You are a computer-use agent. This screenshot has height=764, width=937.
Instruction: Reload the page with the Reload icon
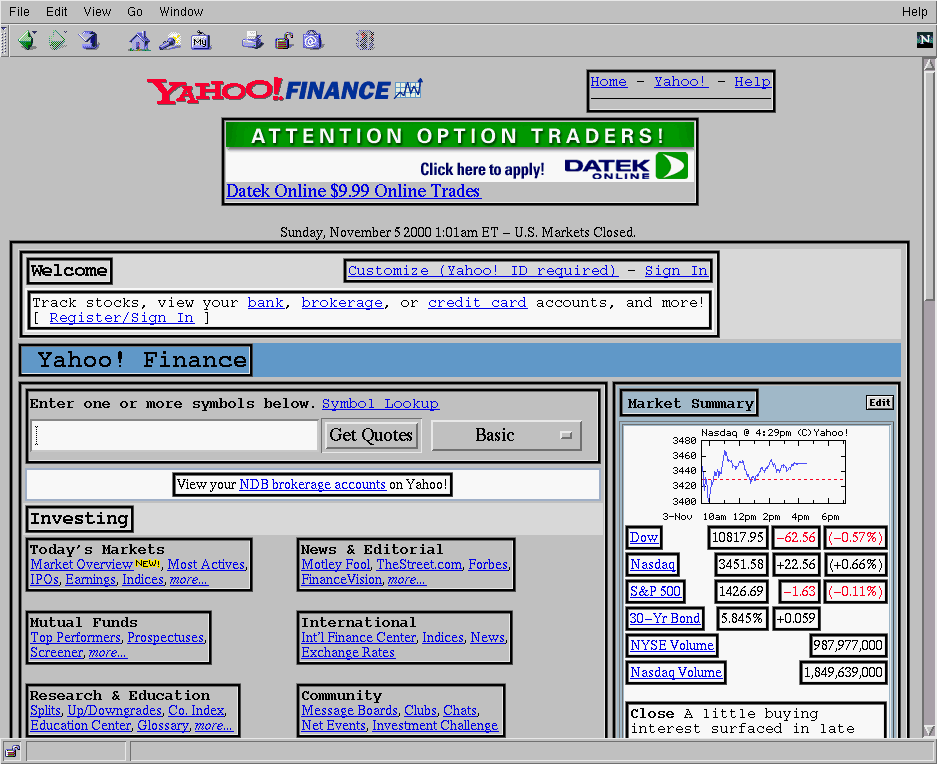(89, 41)
